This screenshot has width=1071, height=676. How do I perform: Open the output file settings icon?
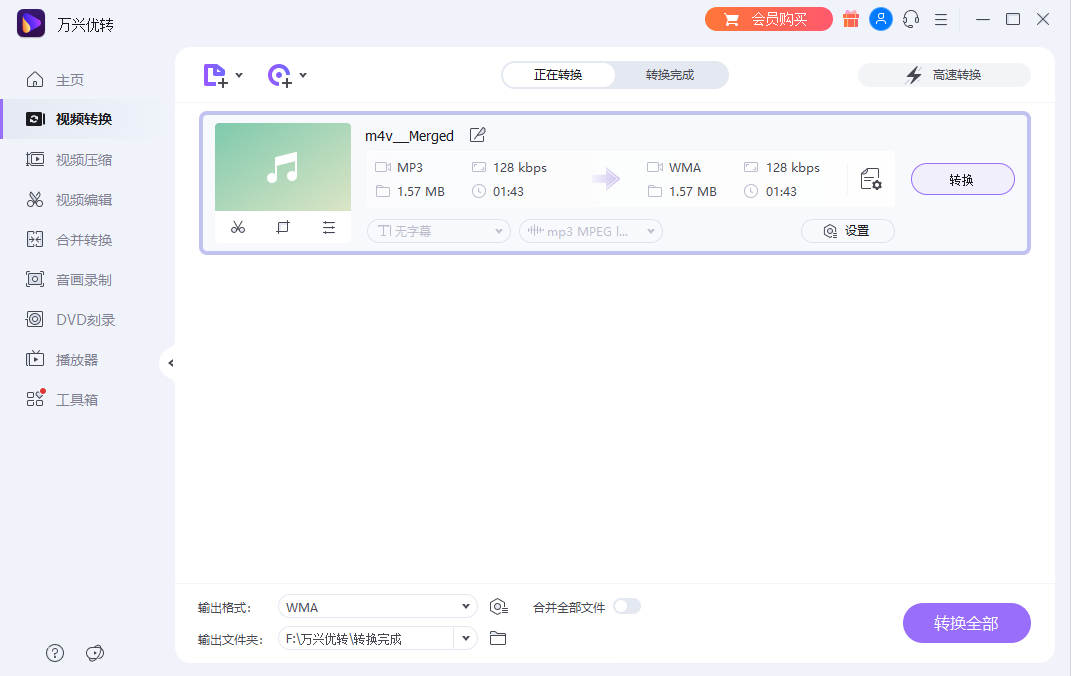click(871, 179)
